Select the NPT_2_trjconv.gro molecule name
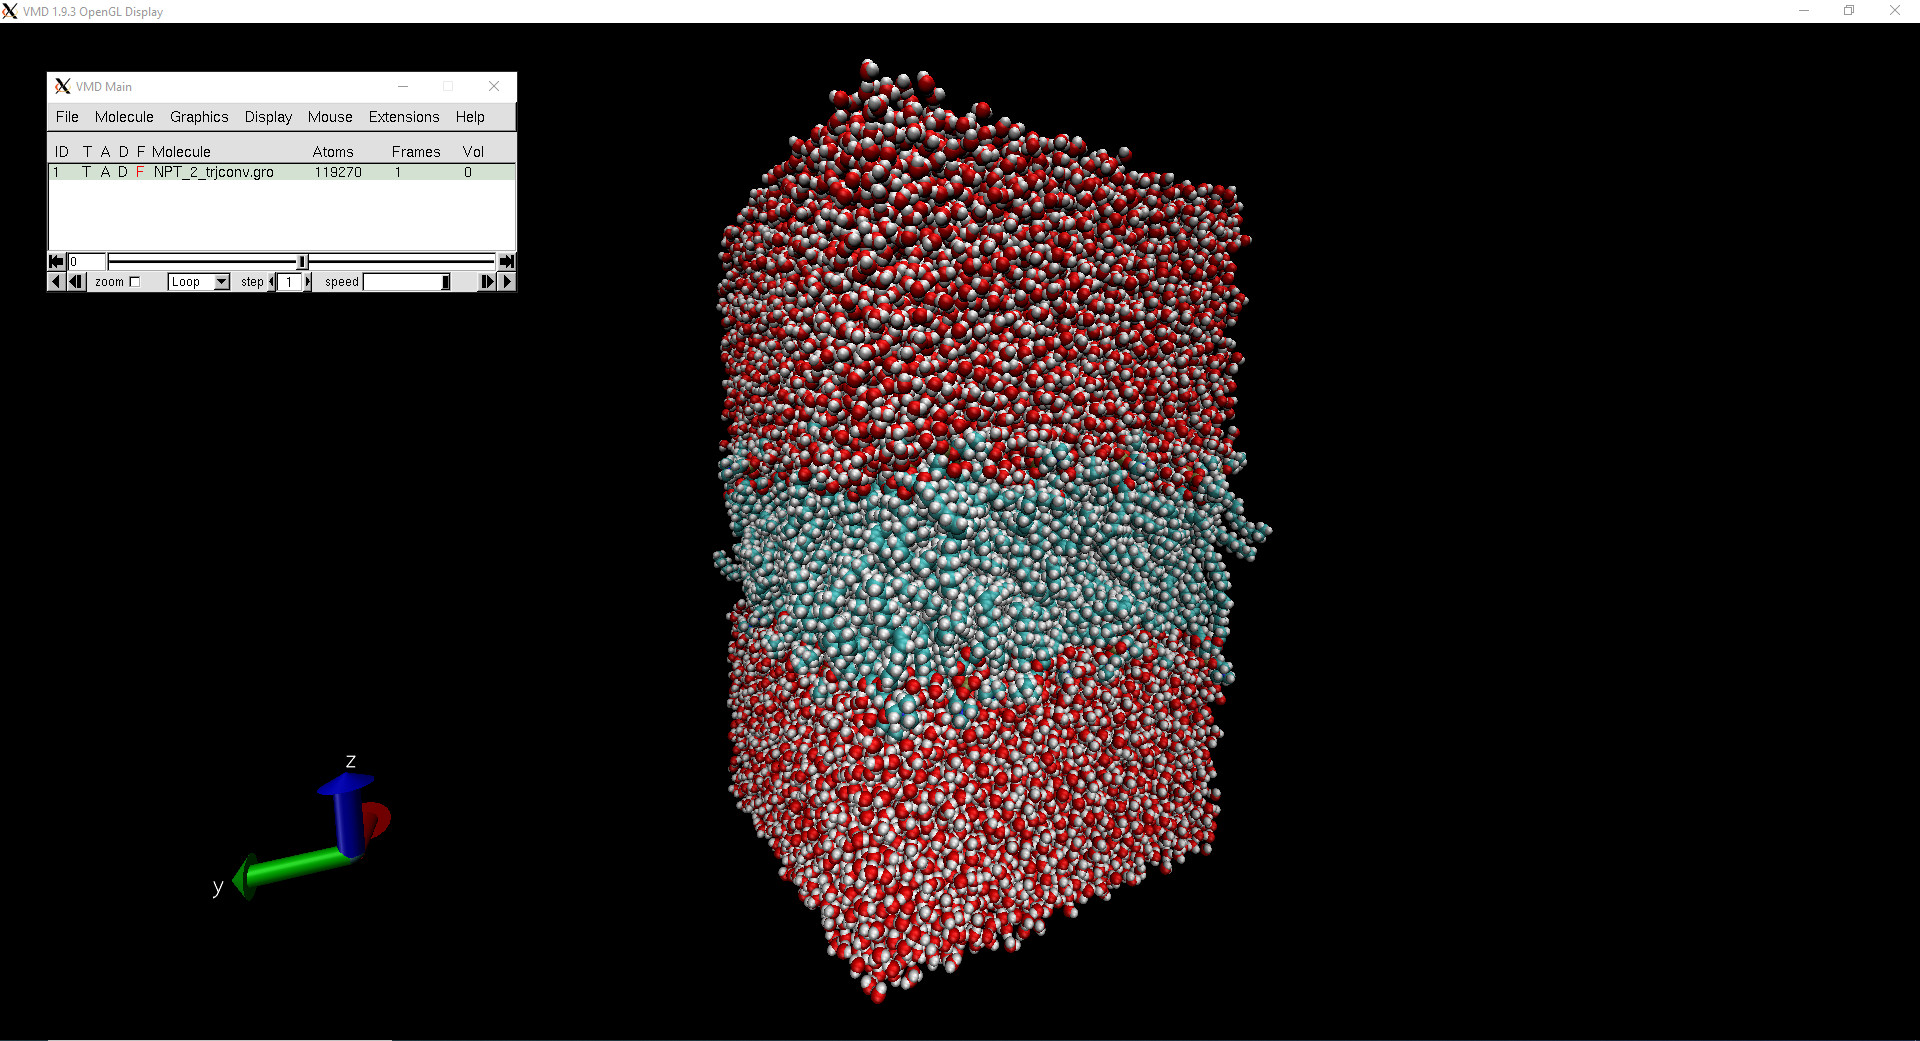 pos(213,172)
